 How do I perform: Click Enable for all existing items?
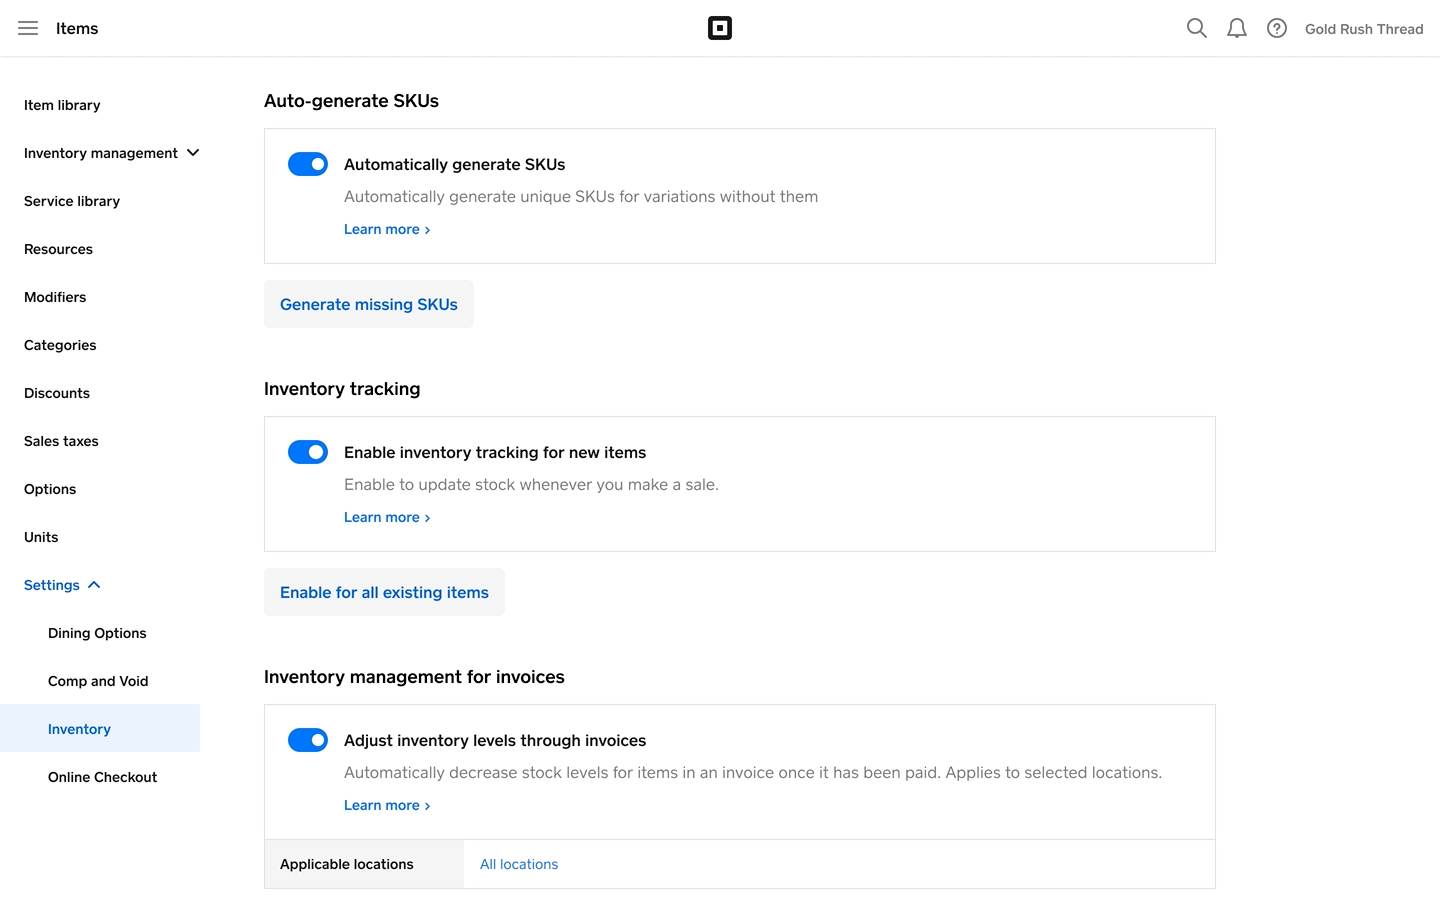pyautogui.click(x=384, y=592)
